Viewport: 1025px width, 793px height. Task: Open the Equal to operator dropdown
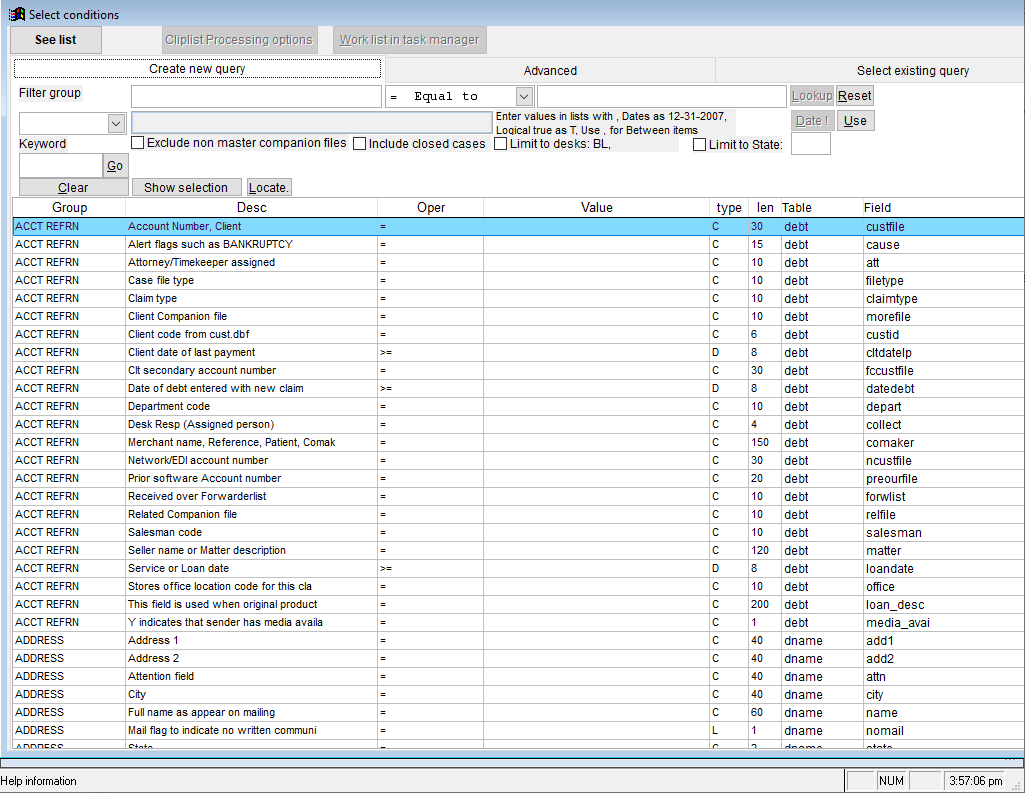[524, 97]
